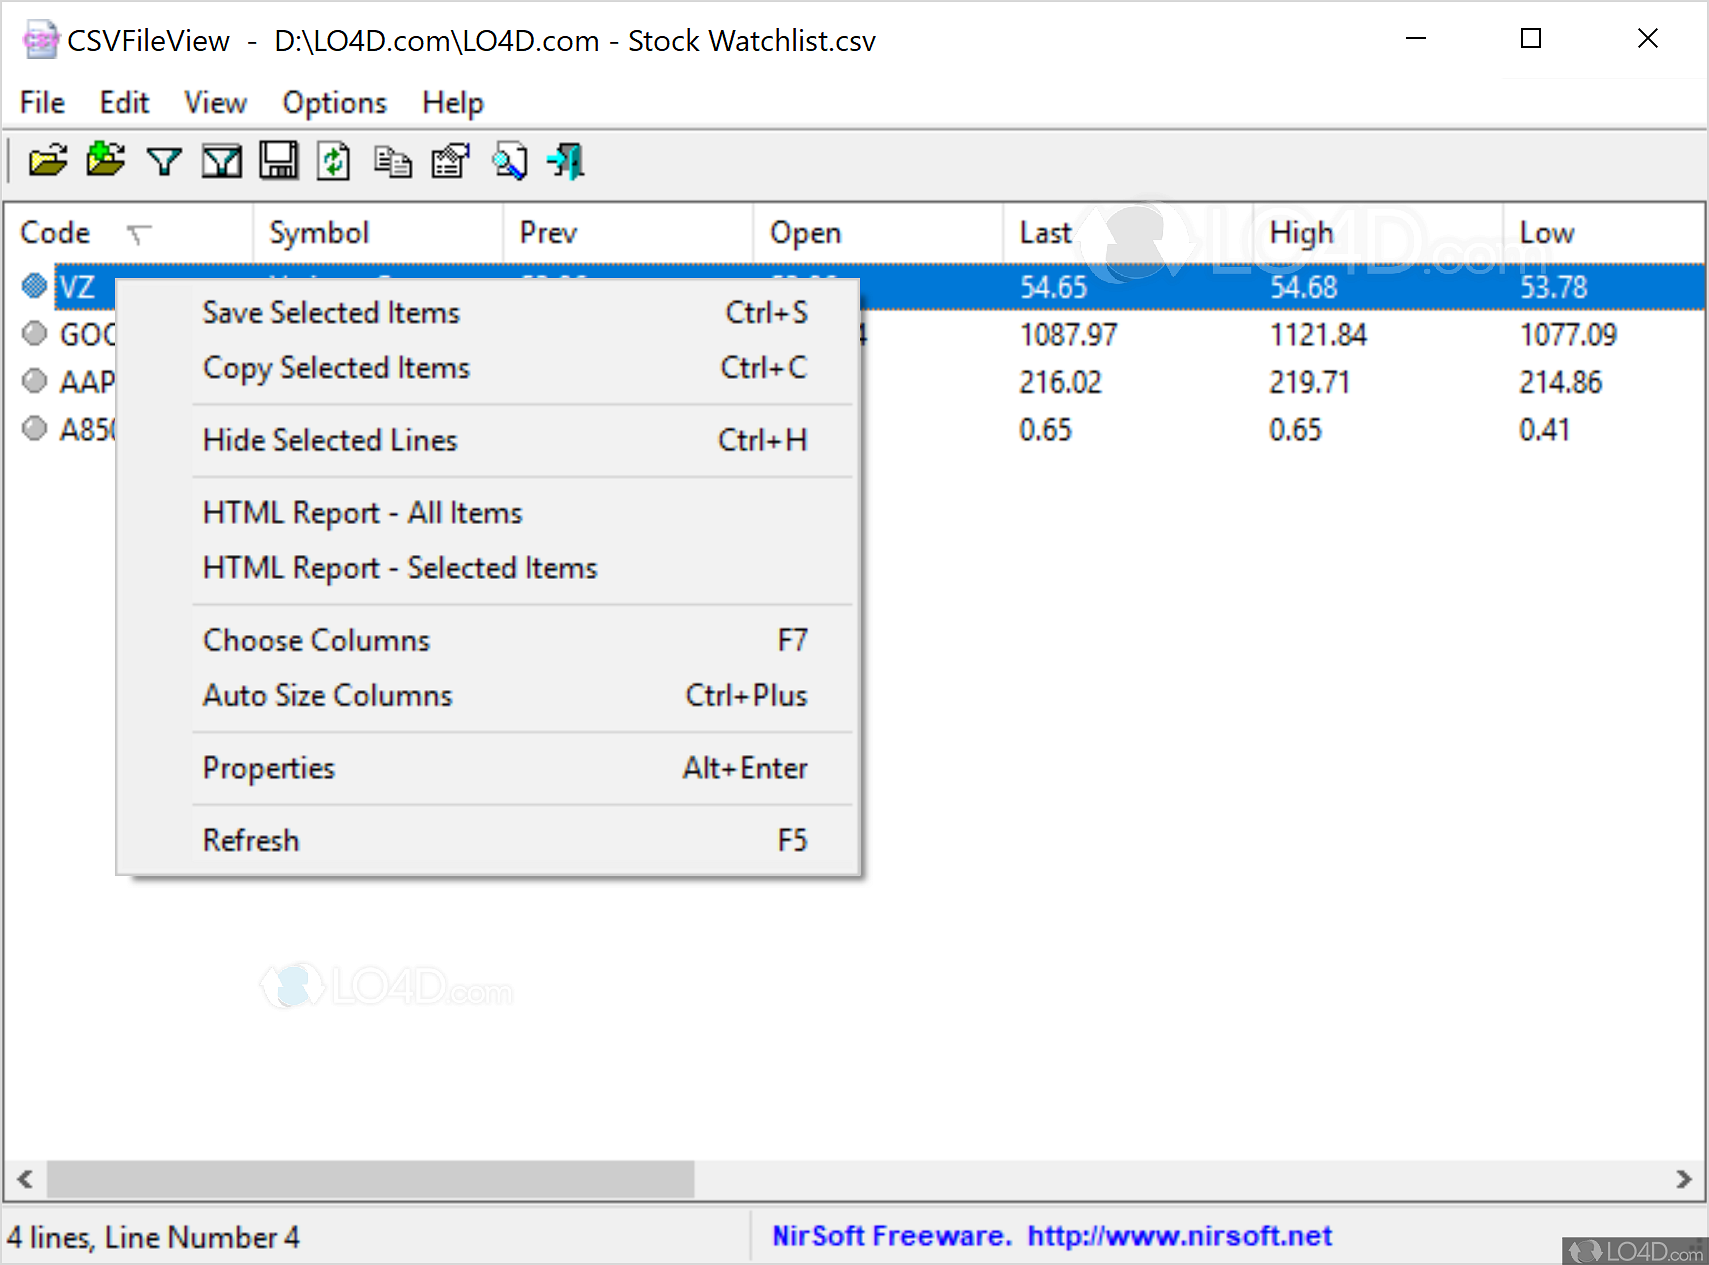Select the Low value 1077.09
The image size is (1709, 1265).
click(x=1568, y=335)
